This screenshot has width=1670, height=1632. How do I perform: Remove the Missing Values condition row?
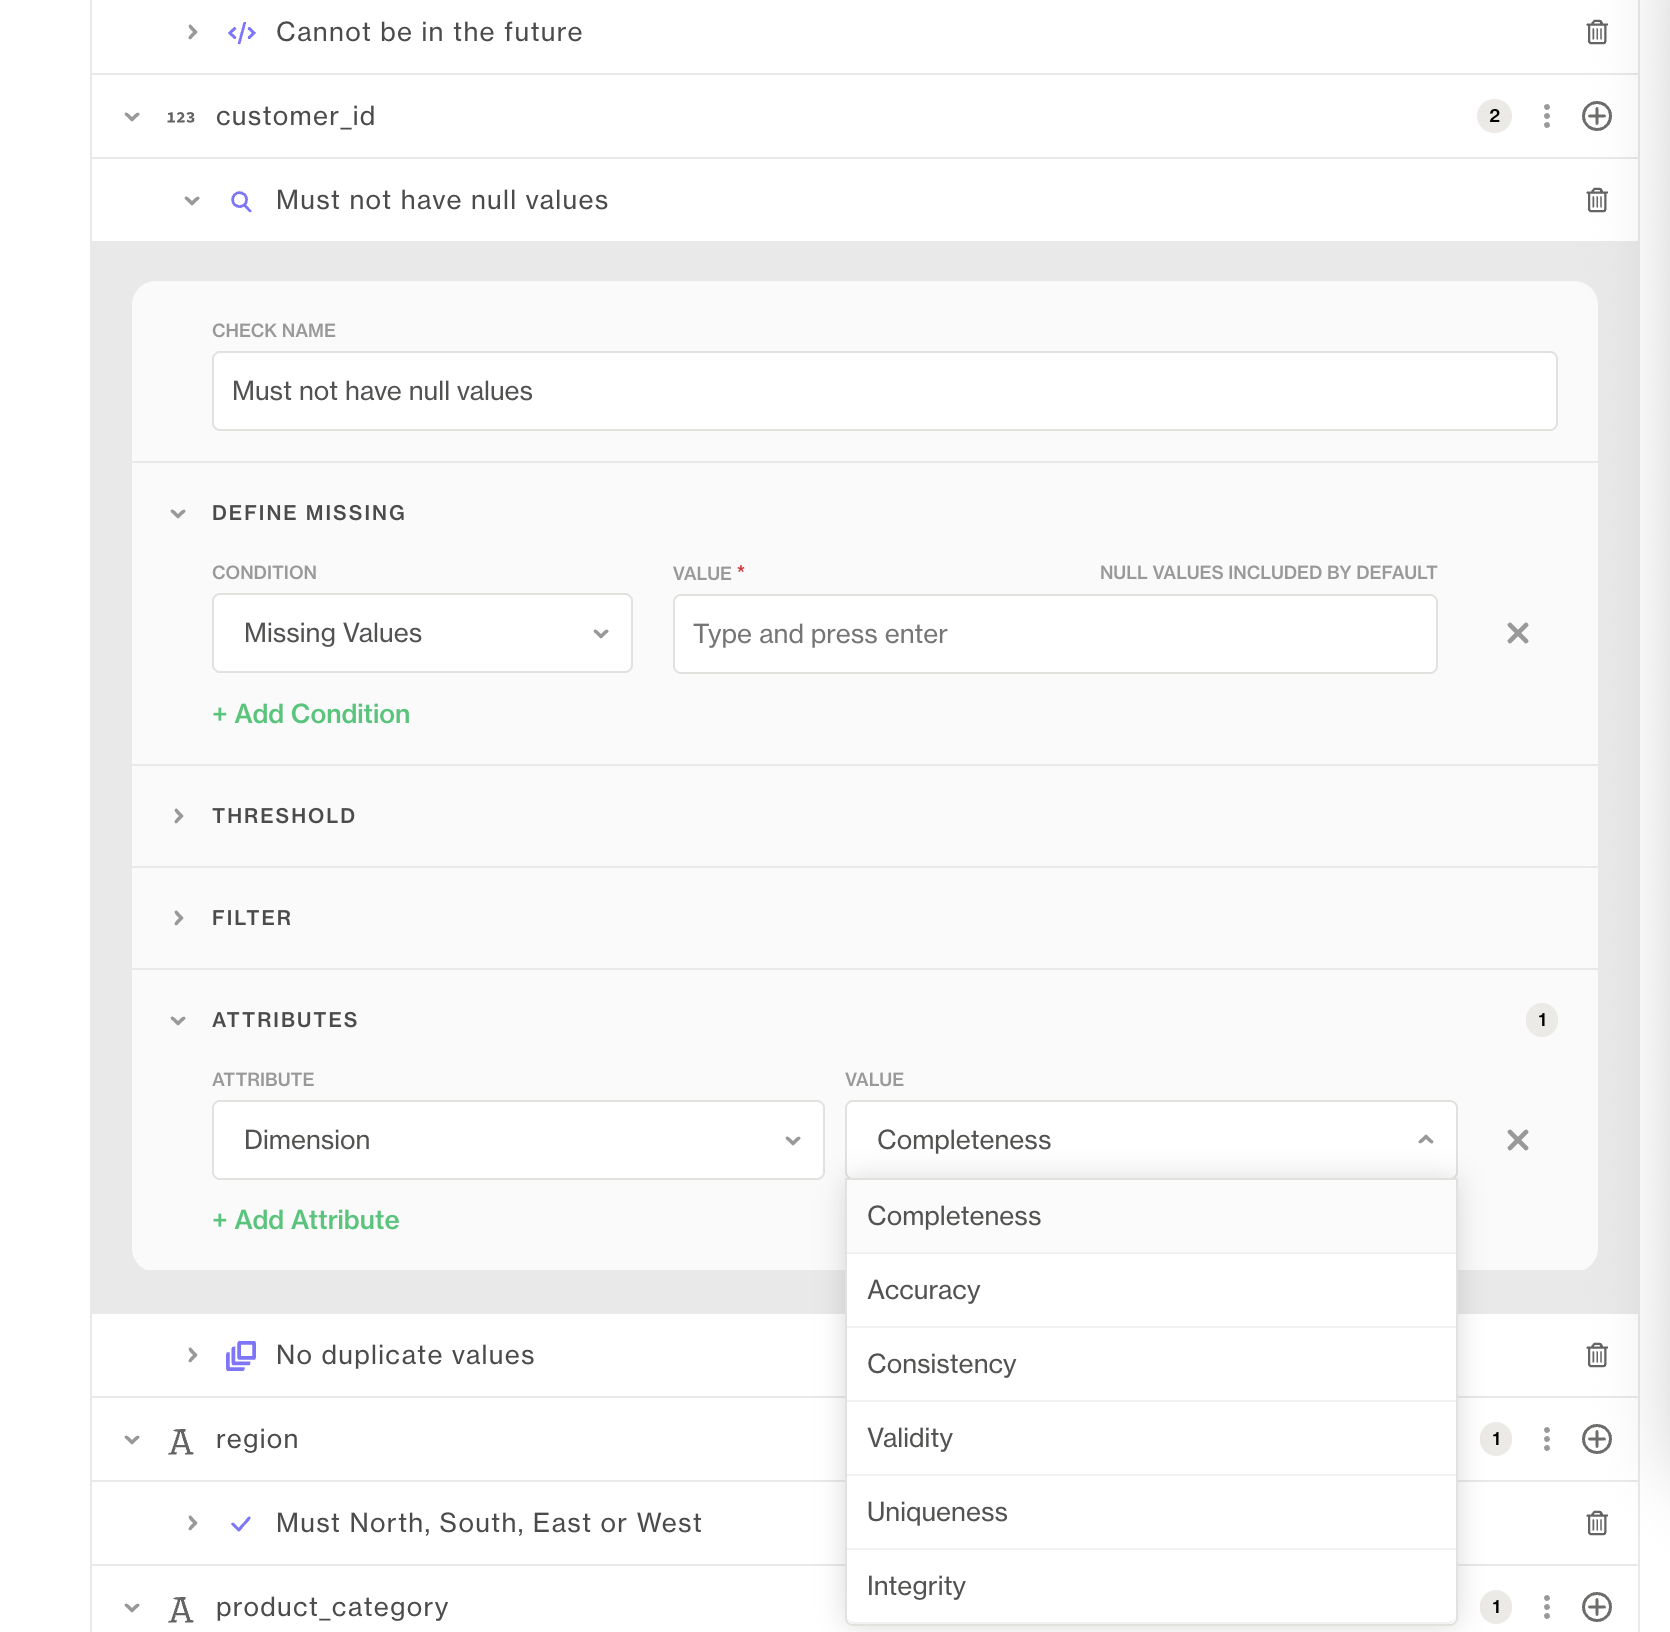(x=1517, y=633)
